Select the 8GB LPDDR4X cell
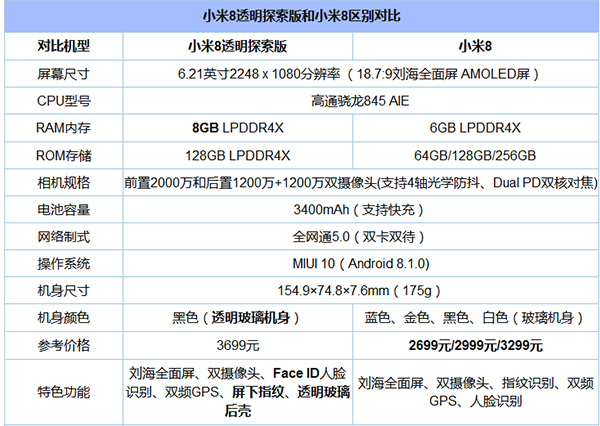This screenshot has width=600, height=426. coord(237,128)
